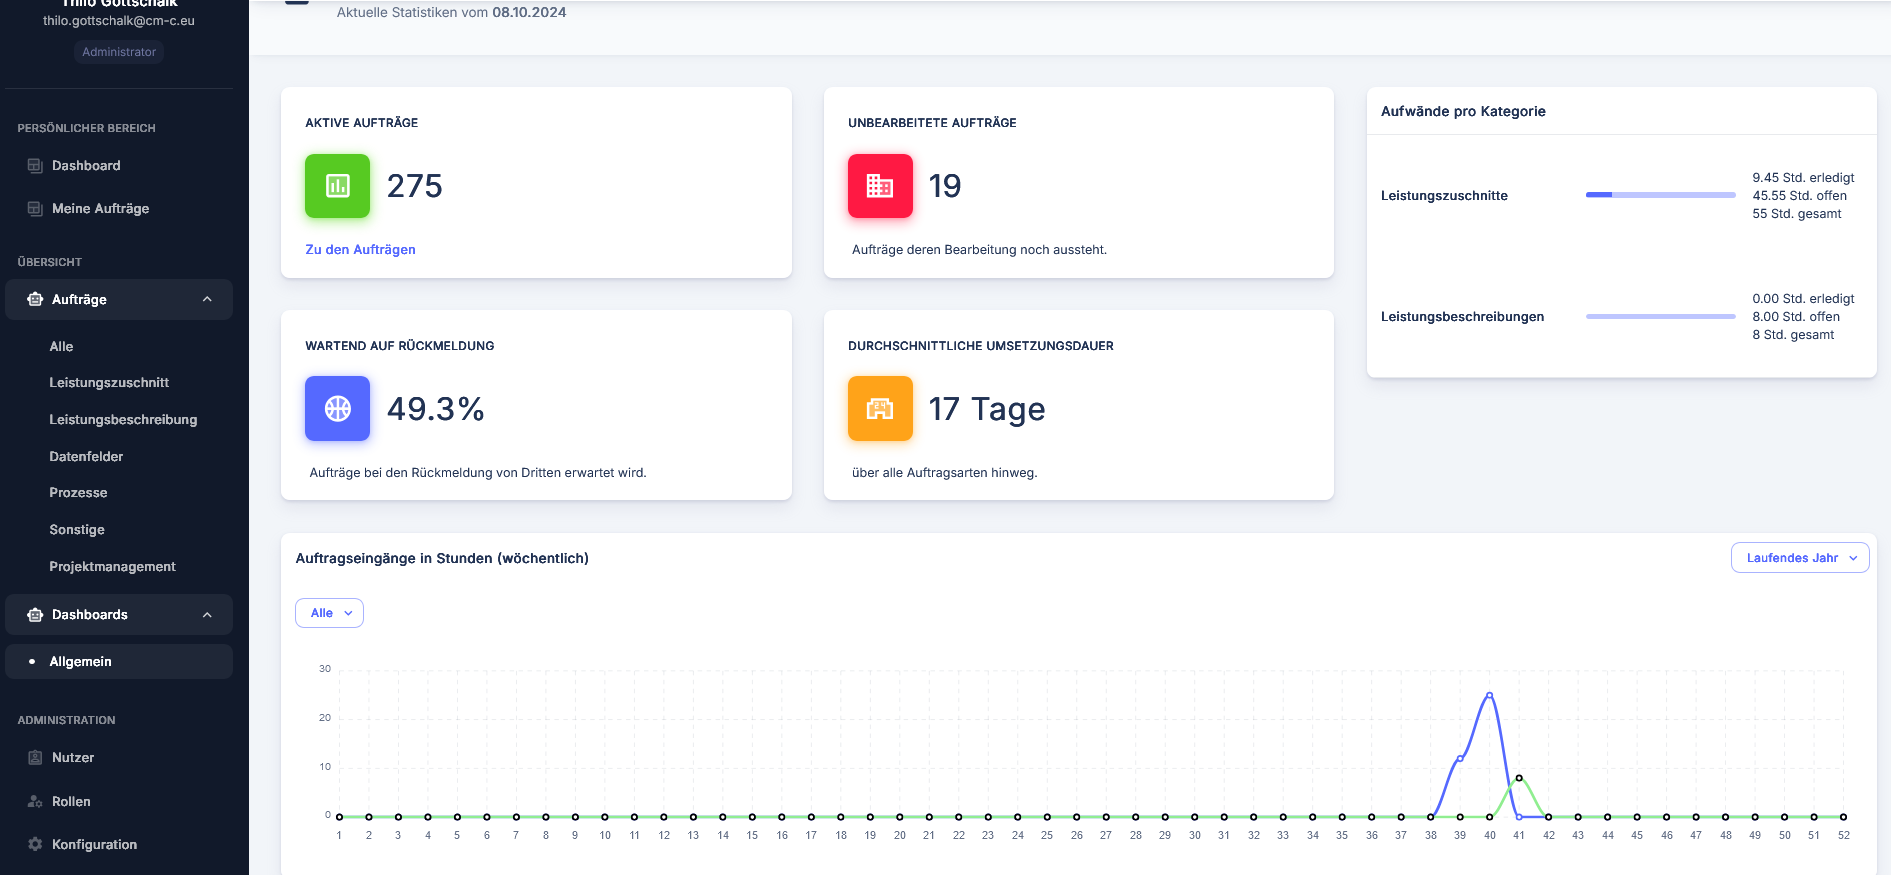1891x875 pixels.
Task: Click the Aufwände pro Kategorie heading
Action: pyautogui.click(x=1463, y=111)
